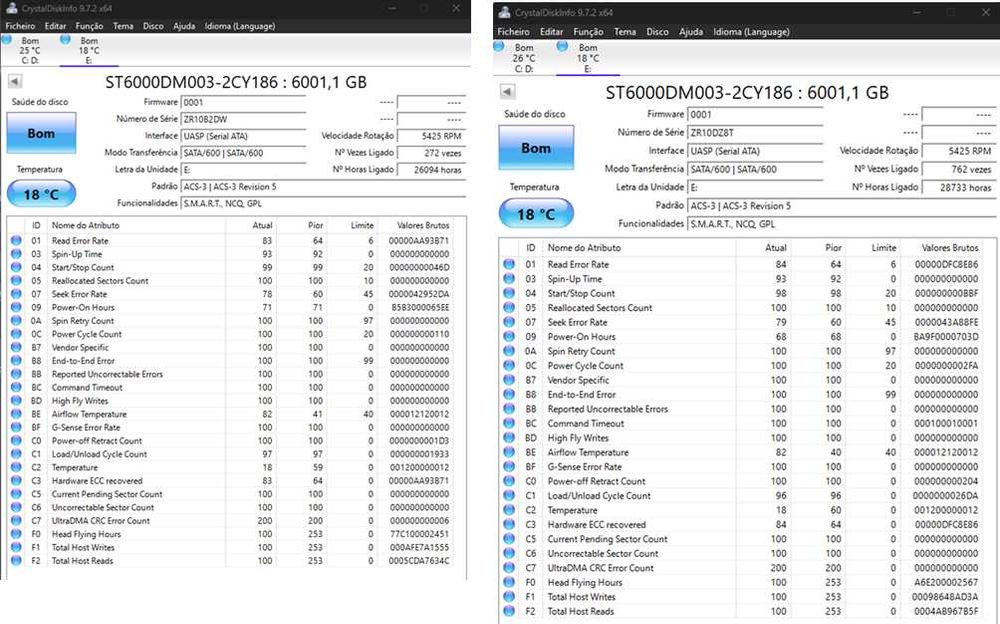Click Nº Vezes Ligado value 762 vezes
This screenshot has height=624, width=1000.
tap(959, 169)
